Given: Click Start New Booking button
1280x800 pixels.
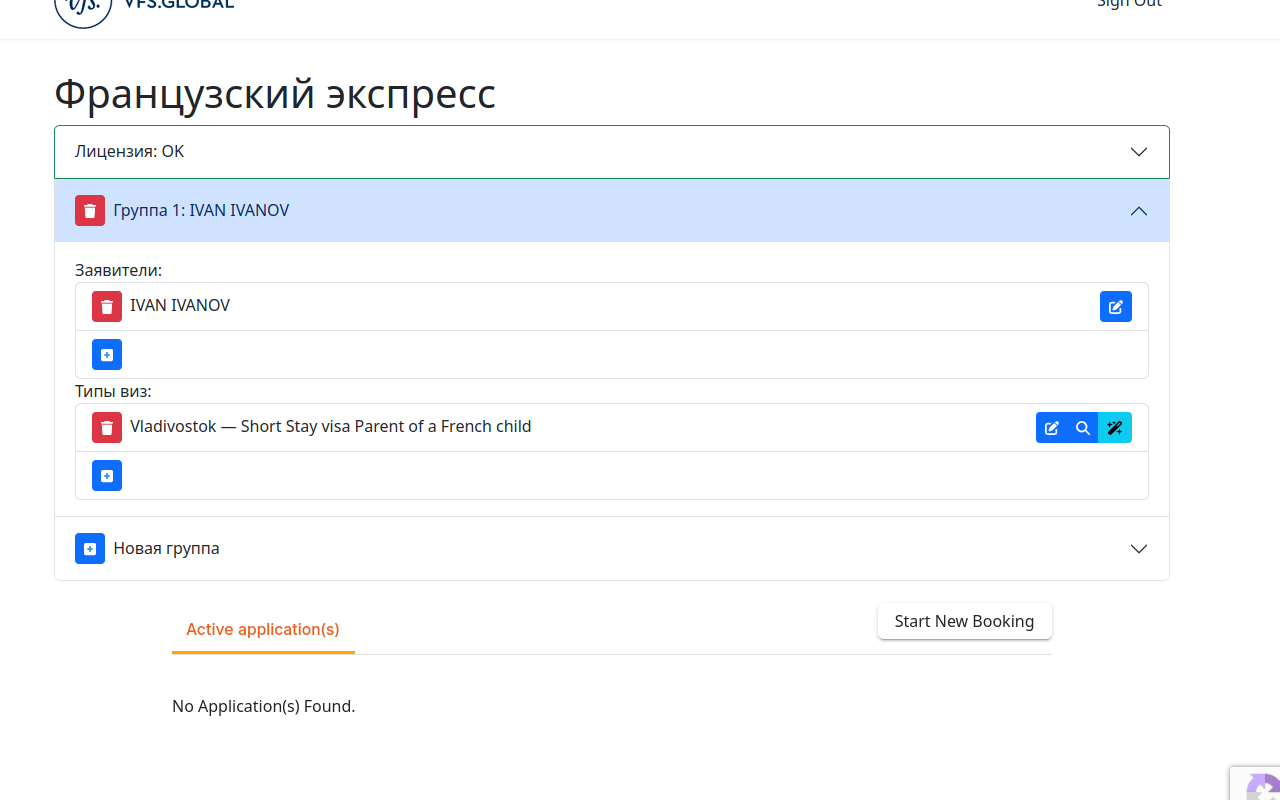Looking at the screenshot, I should pos(965,621).
